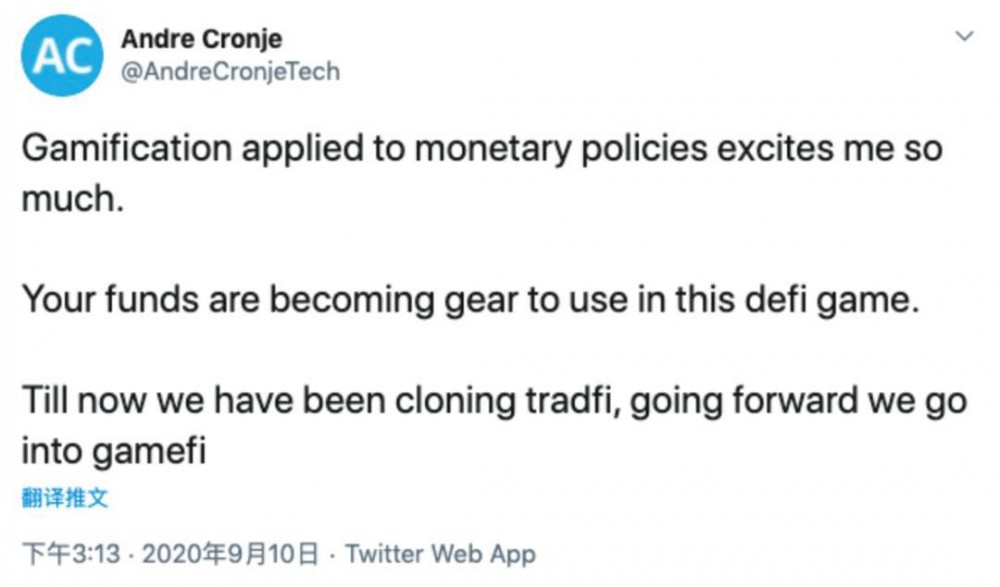This screenshot has width=1000, height=587.
Task: Open the Twitter Web App source link
Action: (440, 554)
